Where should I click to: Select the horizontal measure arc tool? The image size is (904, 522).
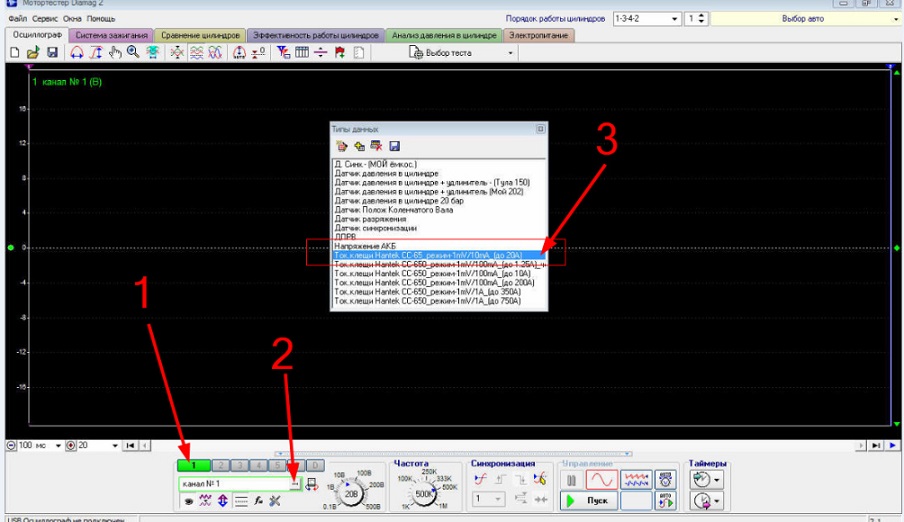click(x=77, y=52)
